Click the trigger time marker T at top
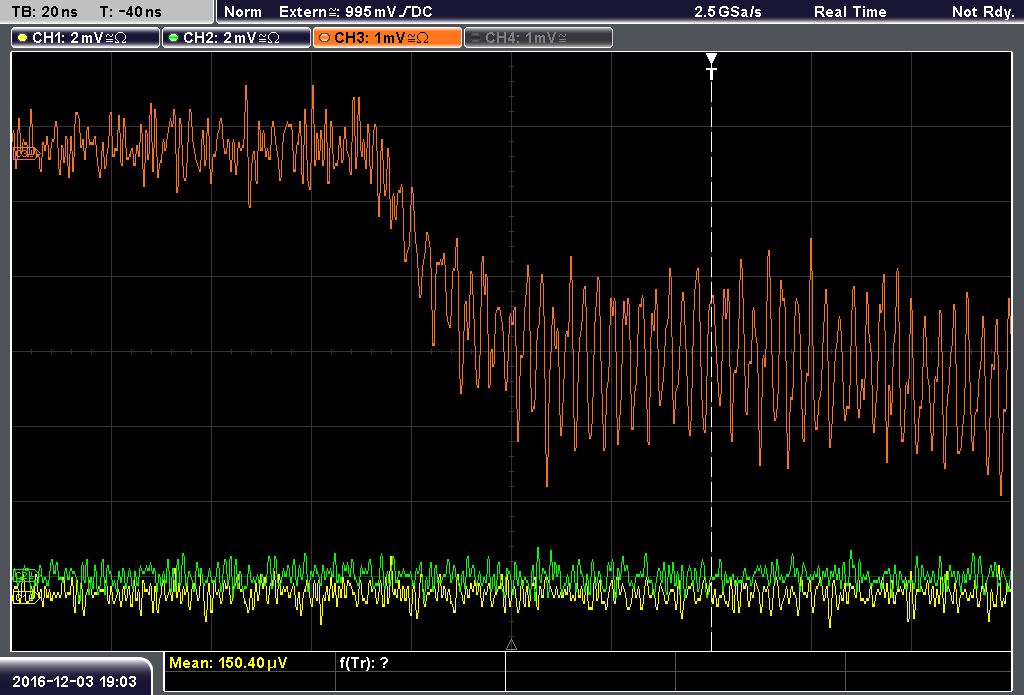Viewport: 1024px width, 695px height. click(x=711, y=66)
